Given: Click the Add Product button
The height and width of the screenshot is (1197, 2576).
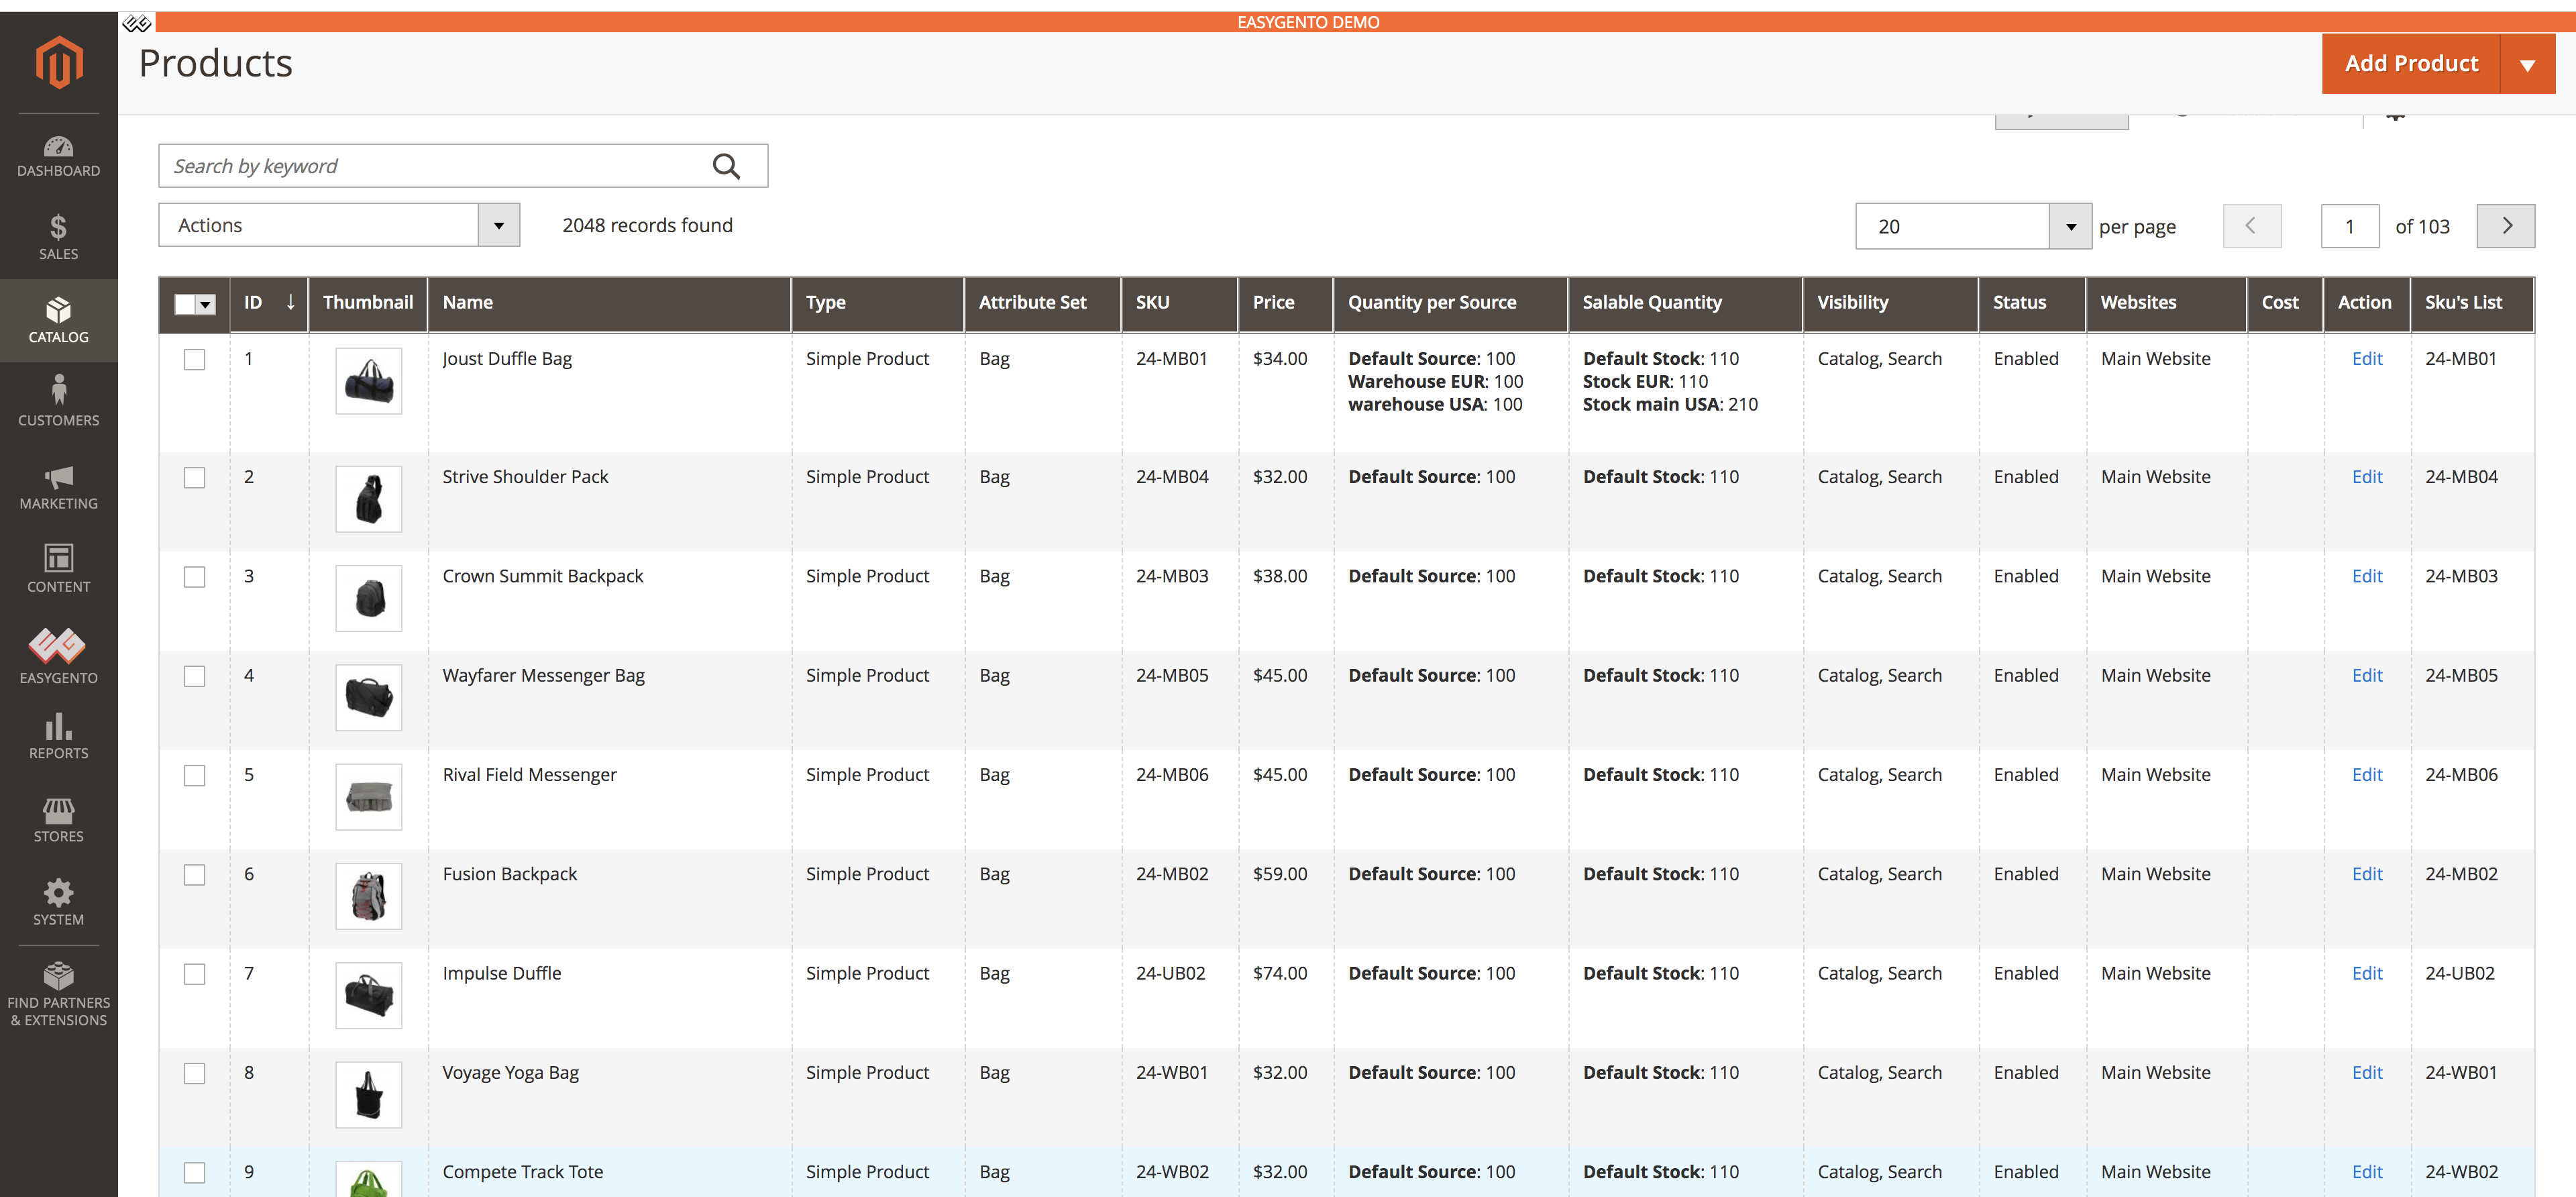Looking at the screenshot, I should click(x=2411, y=64).
